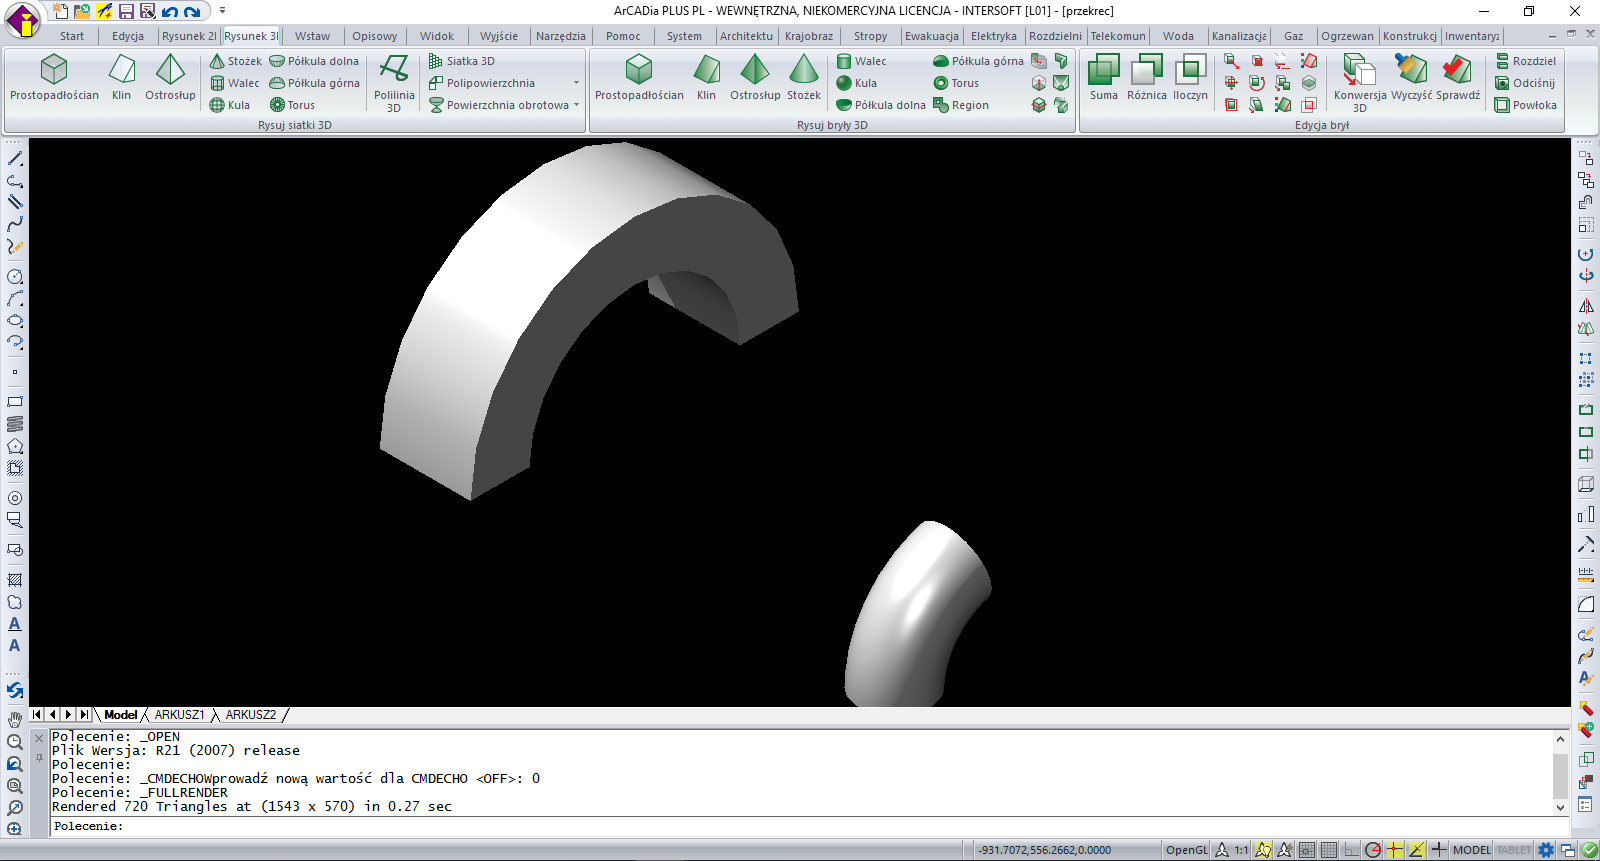Viewport: 1600px width, 861px height.
Task: Select mesh Półkula górna in Rysuj siatki 3D
Action: click(314, 83)
